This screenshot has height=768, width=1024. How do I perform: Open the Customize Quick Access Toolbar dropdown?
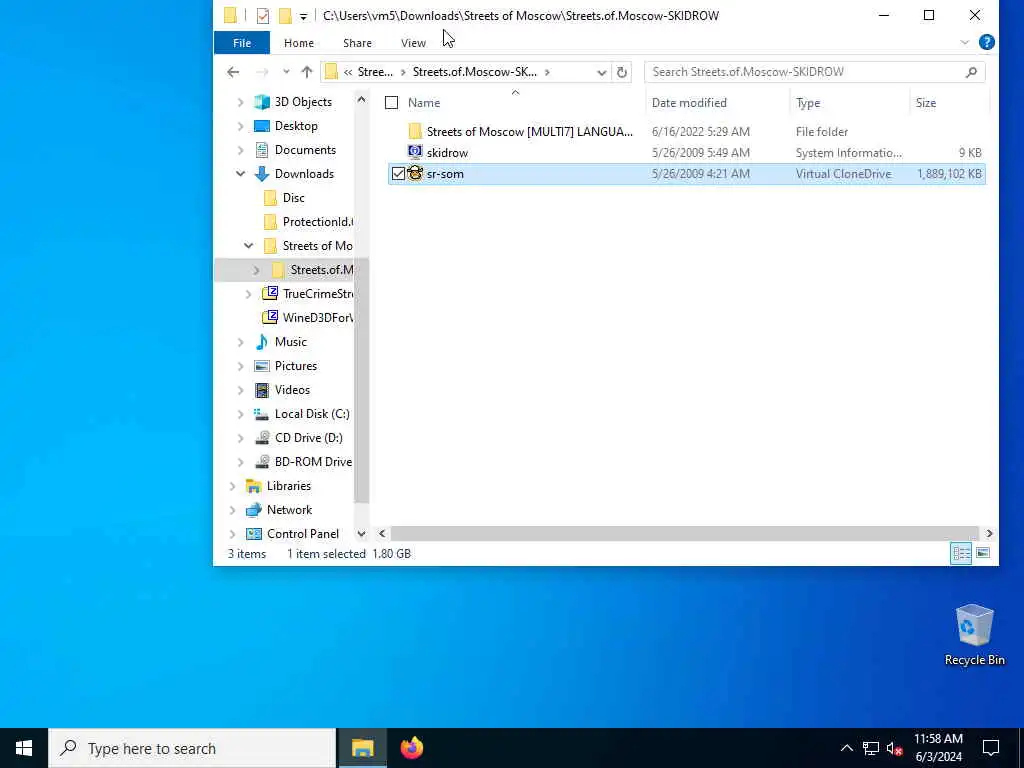(x=303, y=16)
